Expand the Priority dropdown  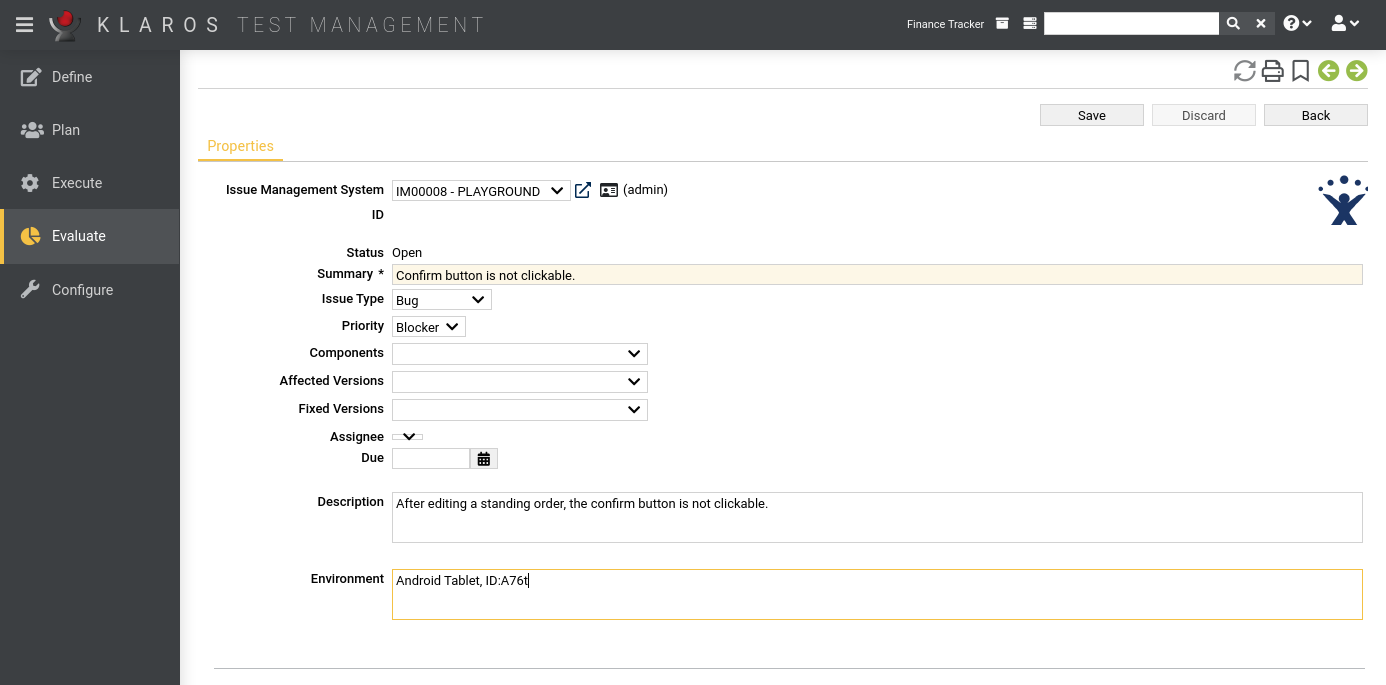[428, 327]
